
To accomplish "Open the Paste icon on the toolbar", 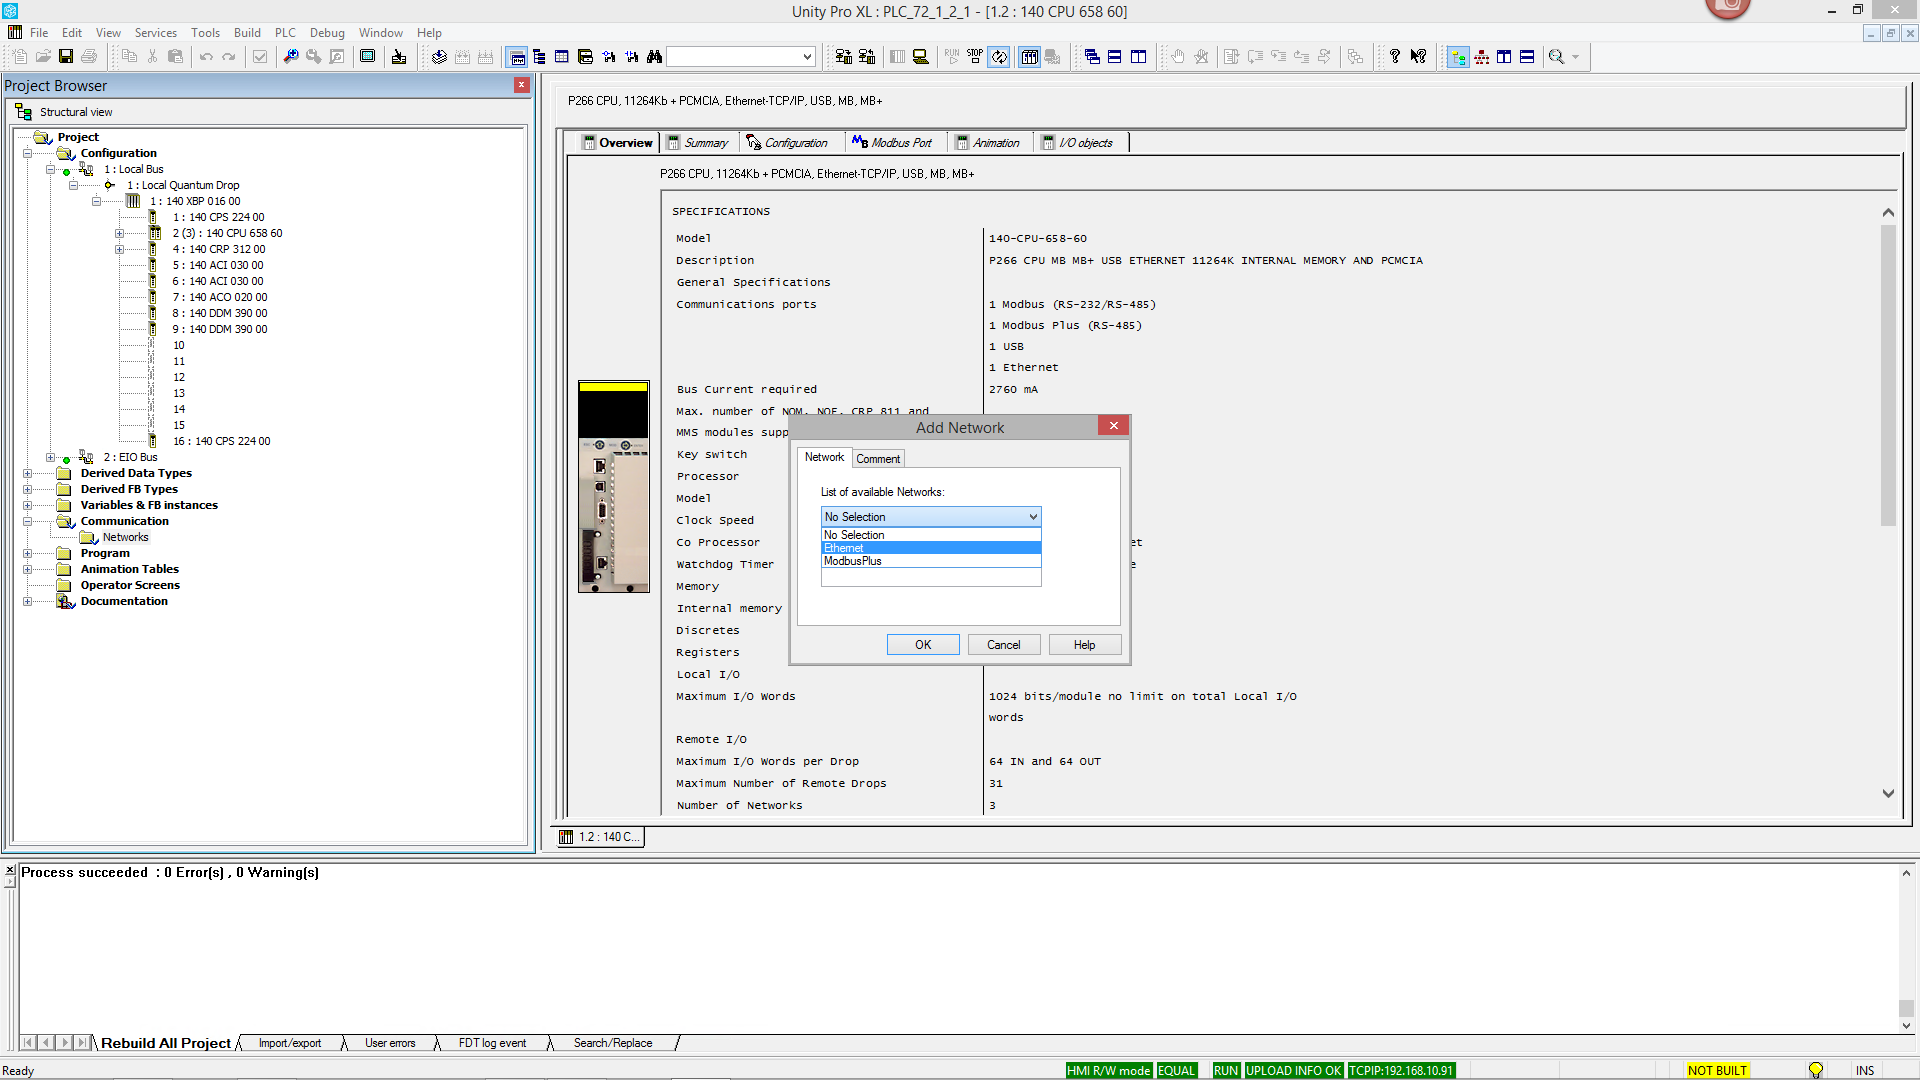I will point(175,56).
